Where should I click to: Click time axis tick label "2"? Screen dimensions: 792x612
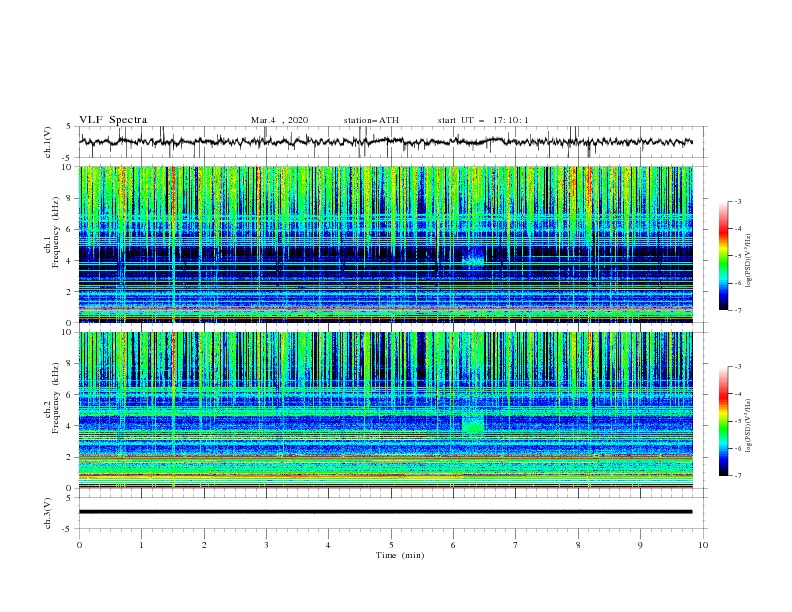pos(204,545)
